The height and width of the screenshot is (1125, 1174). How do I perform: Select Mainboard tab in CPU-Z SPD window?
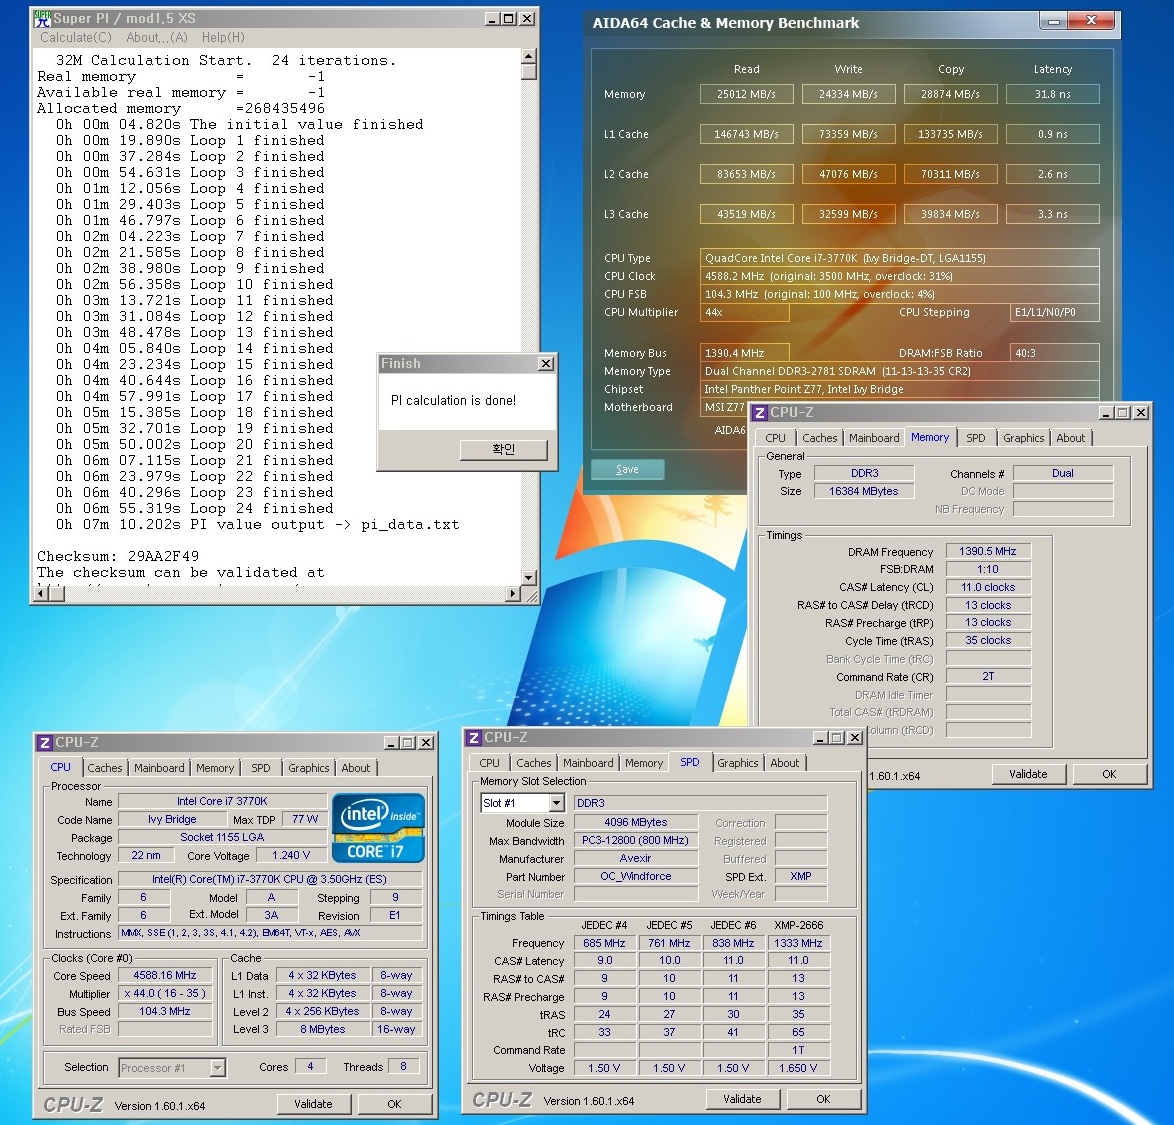tap(588, 763)
